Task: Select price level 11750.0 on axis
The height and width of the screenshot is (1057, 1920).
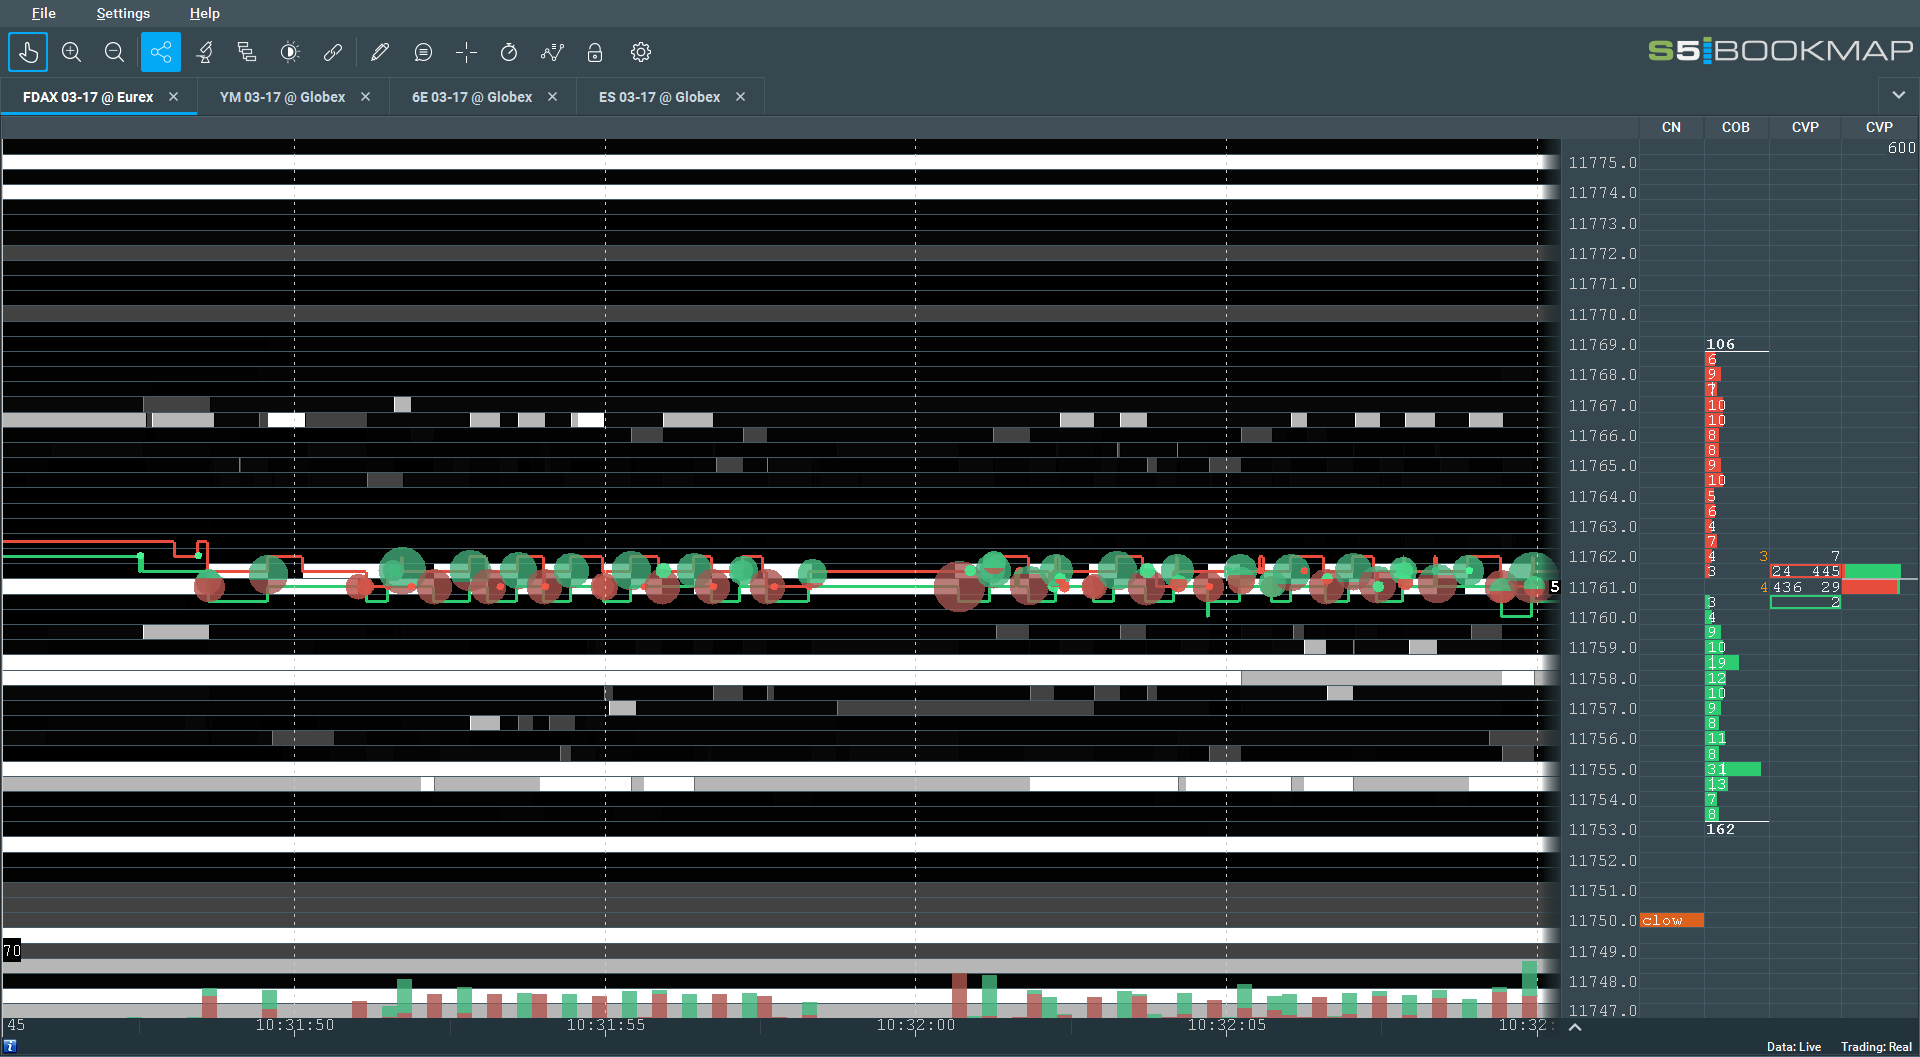Action: [1602, 921]
